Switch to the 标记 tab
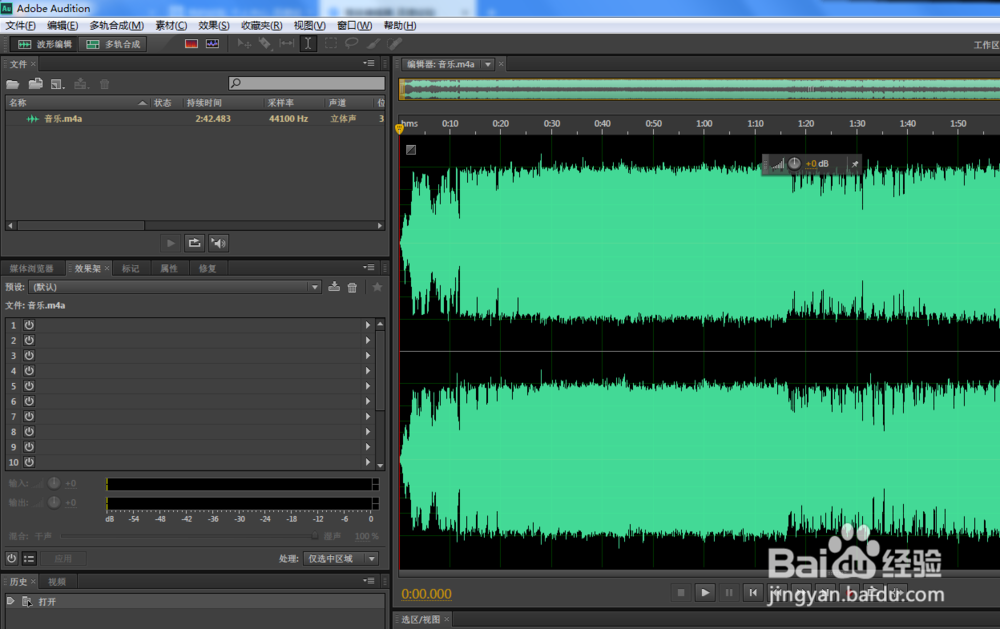The image size is (1000, 629). tap(131, 269)
